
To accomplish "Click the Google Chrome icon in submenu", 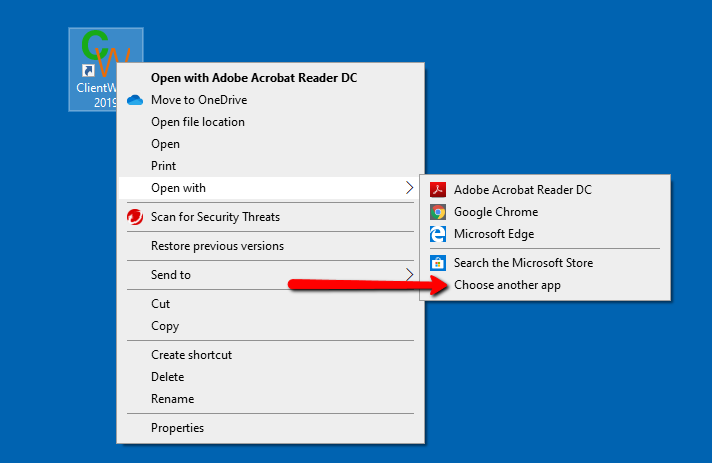I will click(438, 212).
